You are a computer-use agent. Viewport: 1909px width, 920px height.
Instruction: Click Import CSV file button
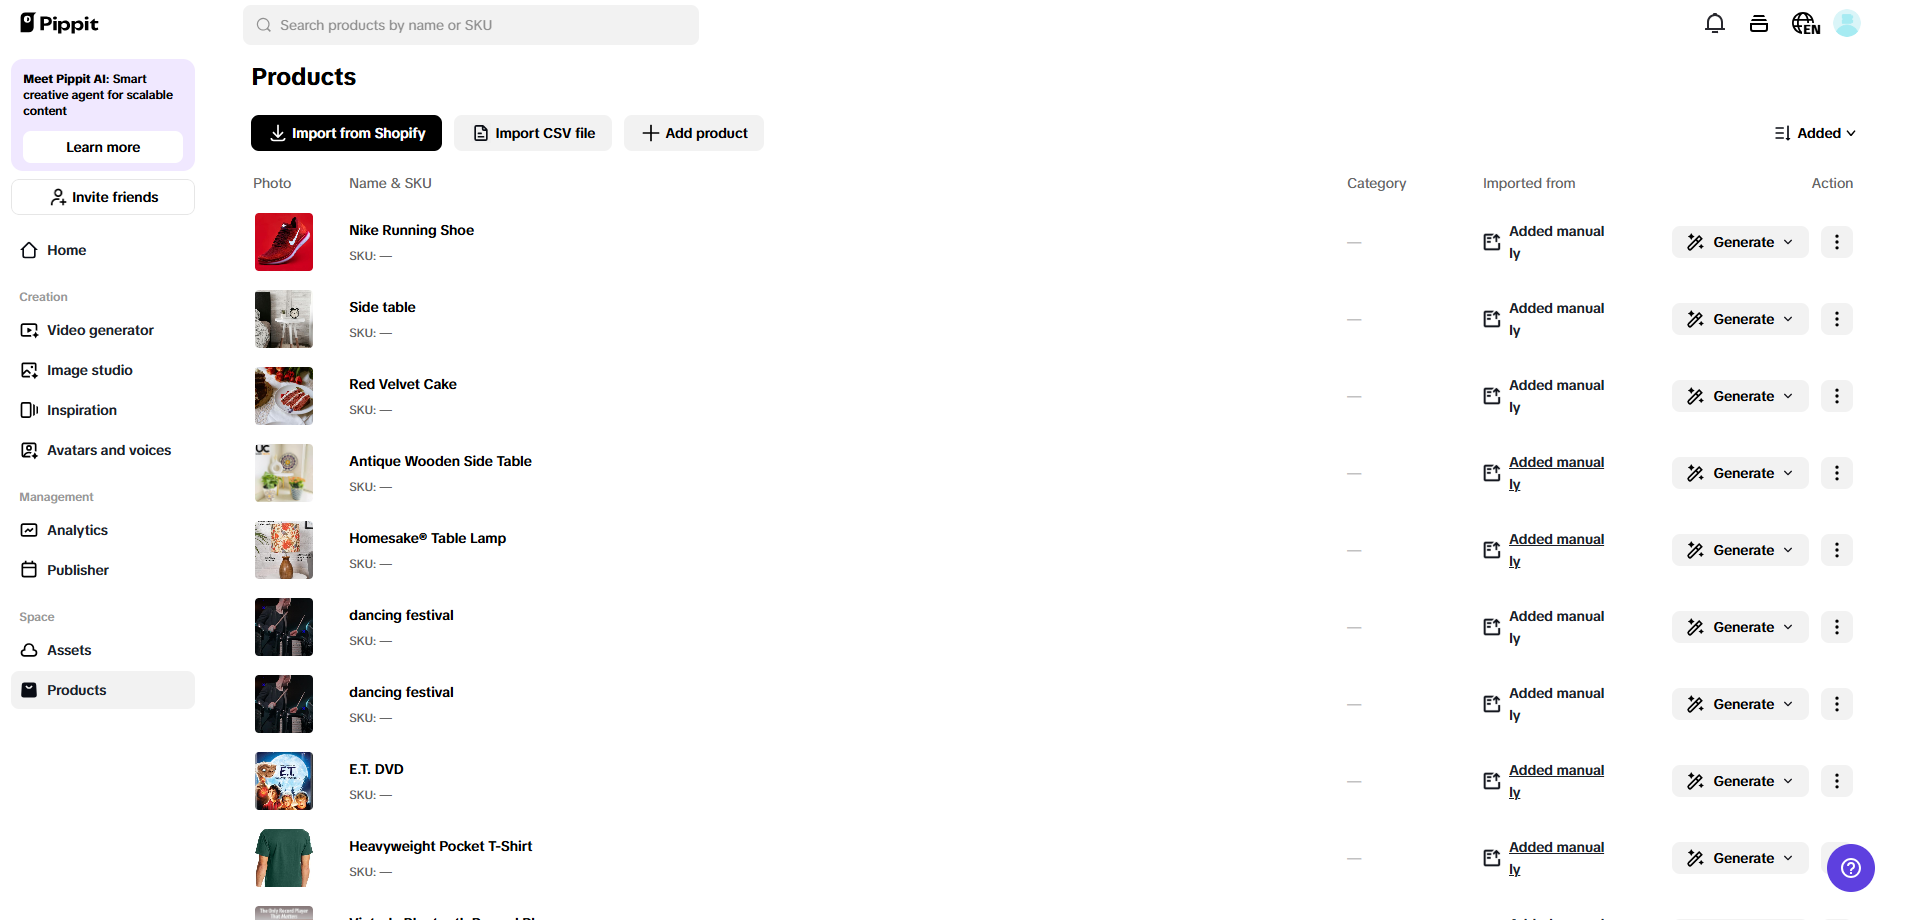coord(533,133)
